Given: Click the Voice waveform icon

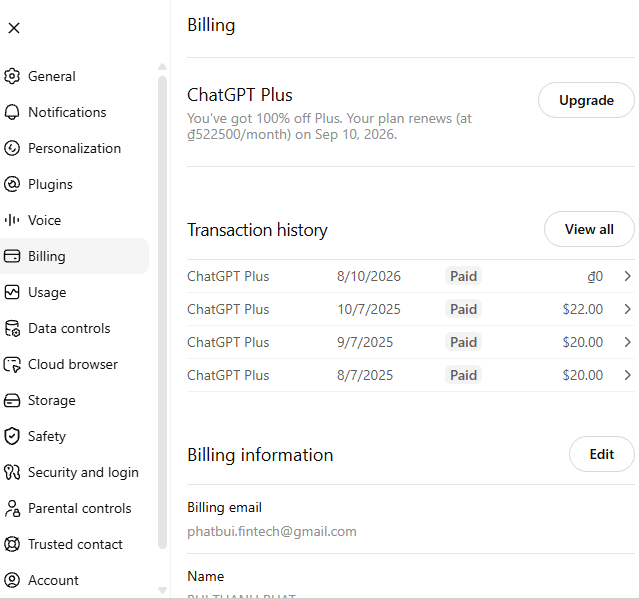Looking at the screenshot, I should tap(12, 220).
